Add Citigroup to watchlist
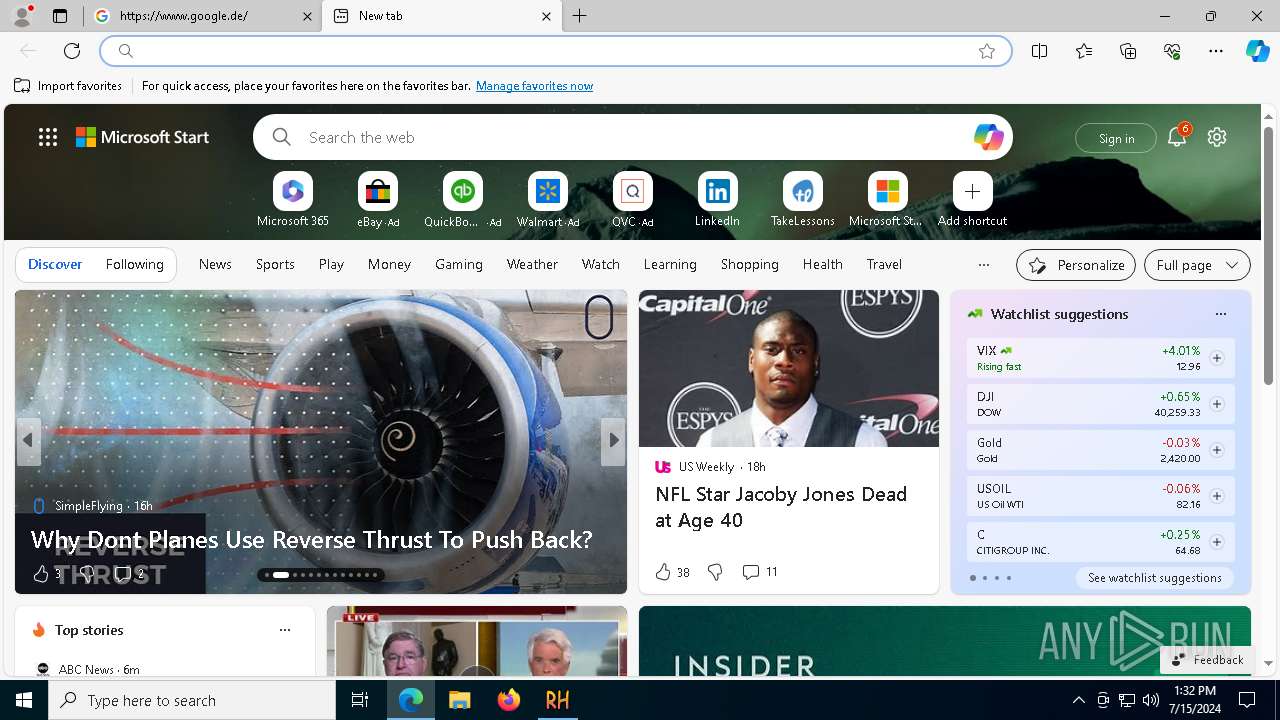 [1216, 542]
